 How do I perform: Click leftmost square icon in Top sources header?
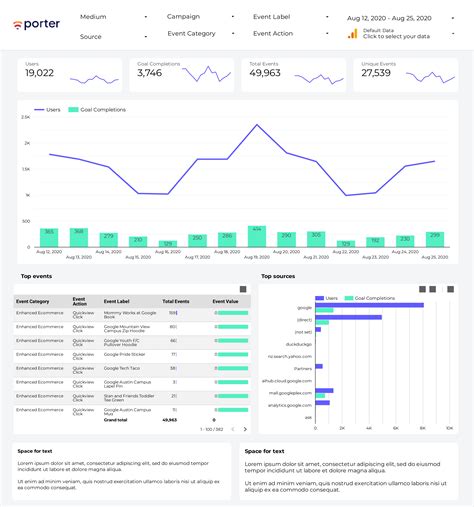pos(422,289)
